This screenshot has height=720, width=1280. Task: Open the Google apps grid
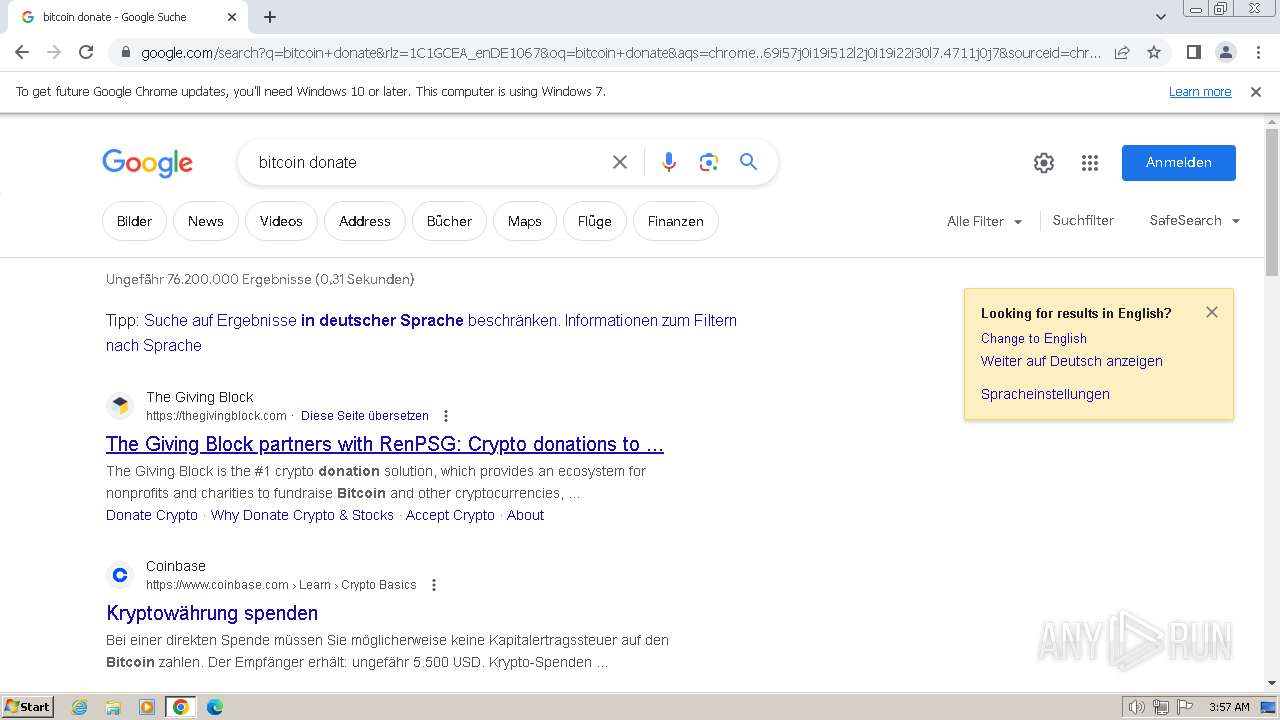[1090, 163]
